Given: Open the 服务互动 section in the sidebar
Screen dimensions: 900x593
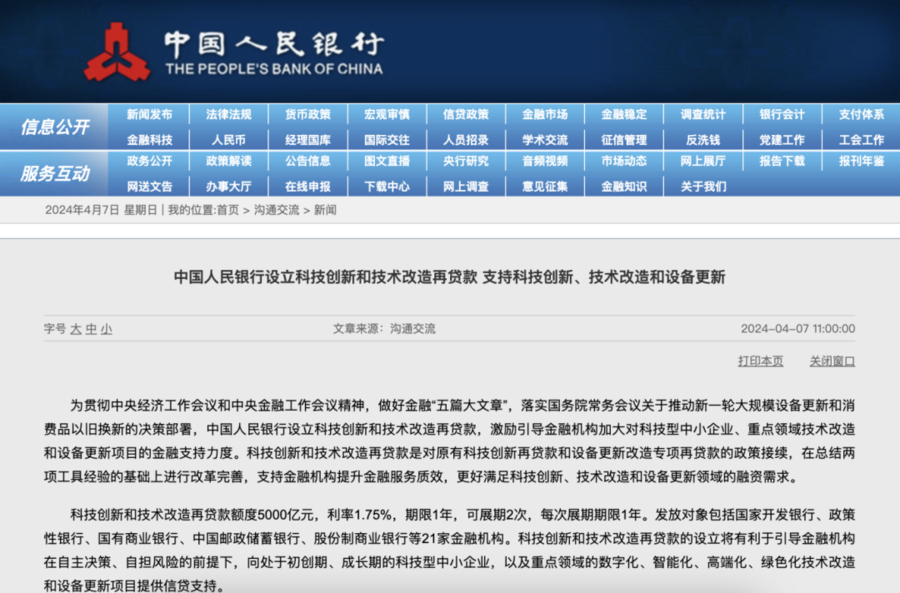Looking at the screenshot, I should [55, 172].
